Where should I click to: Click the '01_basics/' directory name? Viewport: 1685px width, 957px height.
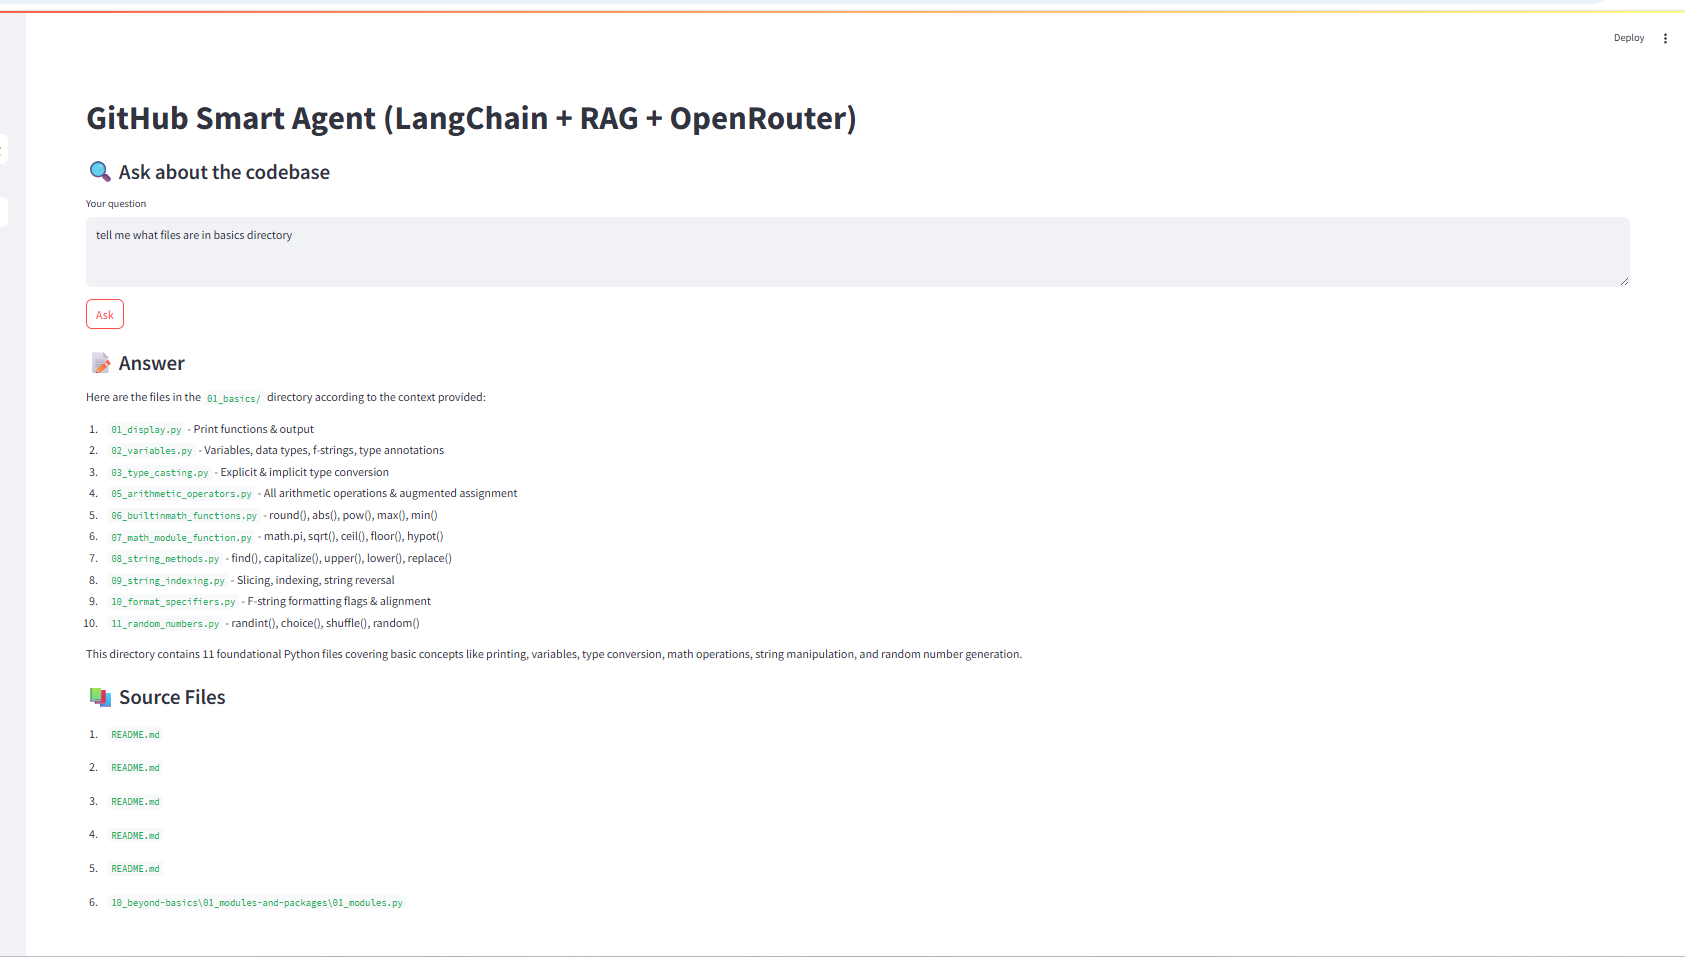(234, 398)
